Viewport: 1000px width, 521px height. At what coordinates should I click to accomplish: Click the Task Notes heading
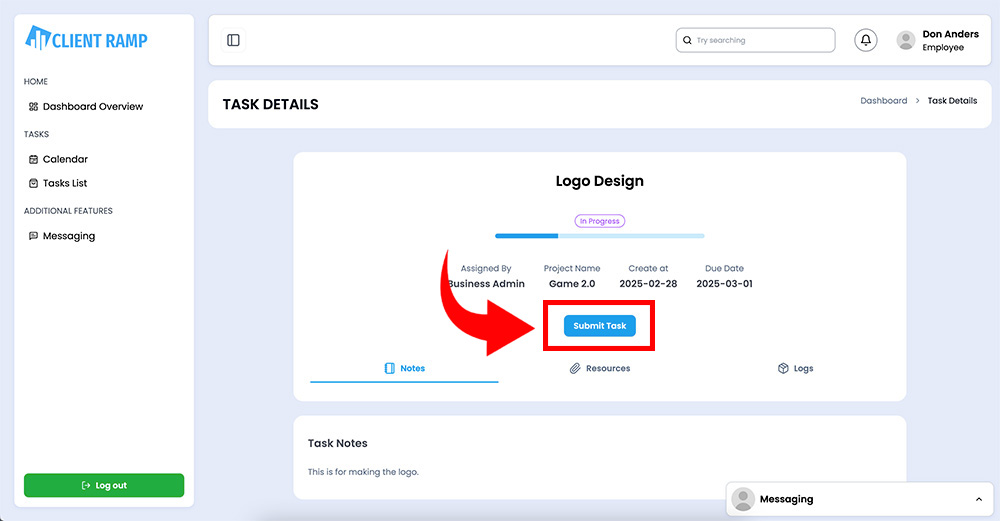[x=337, y=443]
